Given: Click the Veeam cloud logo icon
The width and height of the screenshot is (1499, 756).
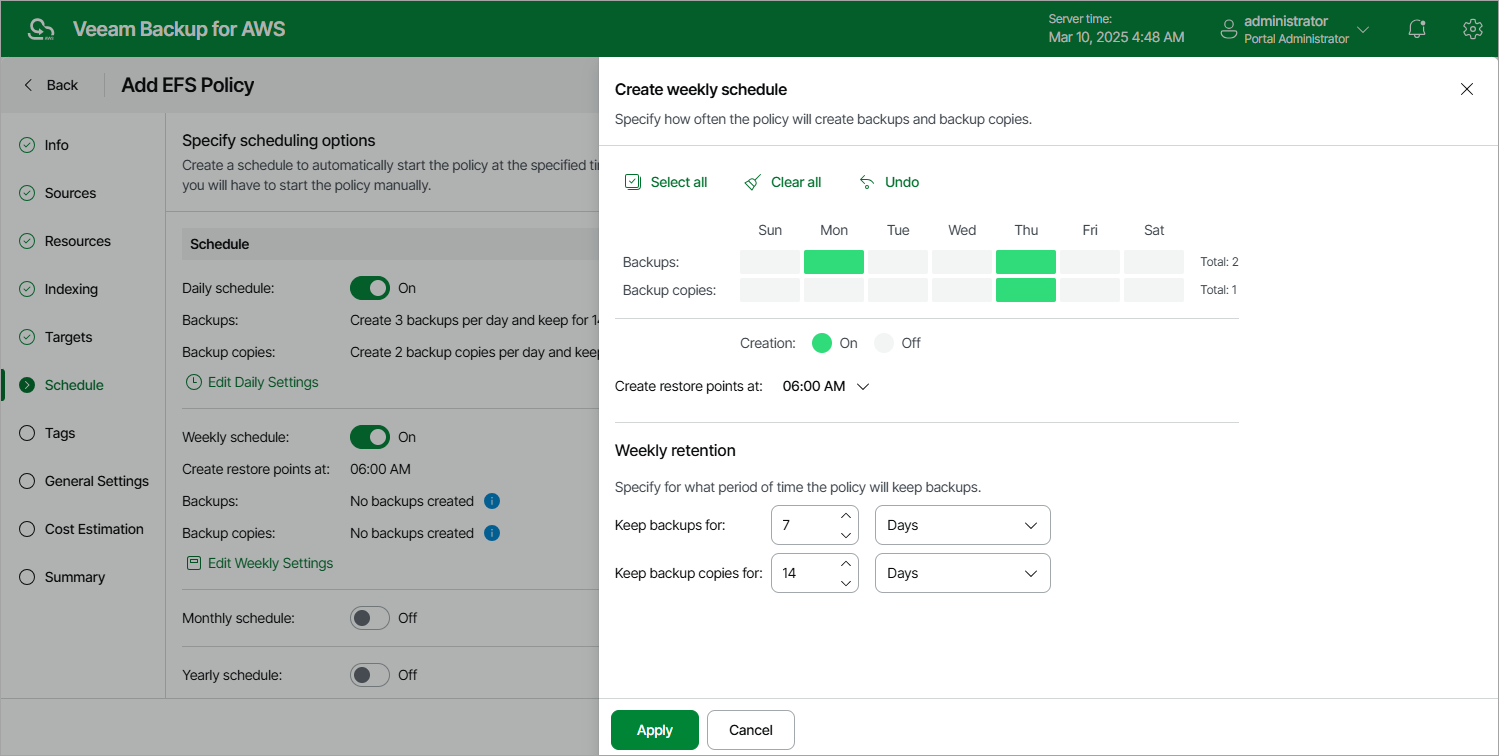Looking at the screenshot, I should click(41, 29).
